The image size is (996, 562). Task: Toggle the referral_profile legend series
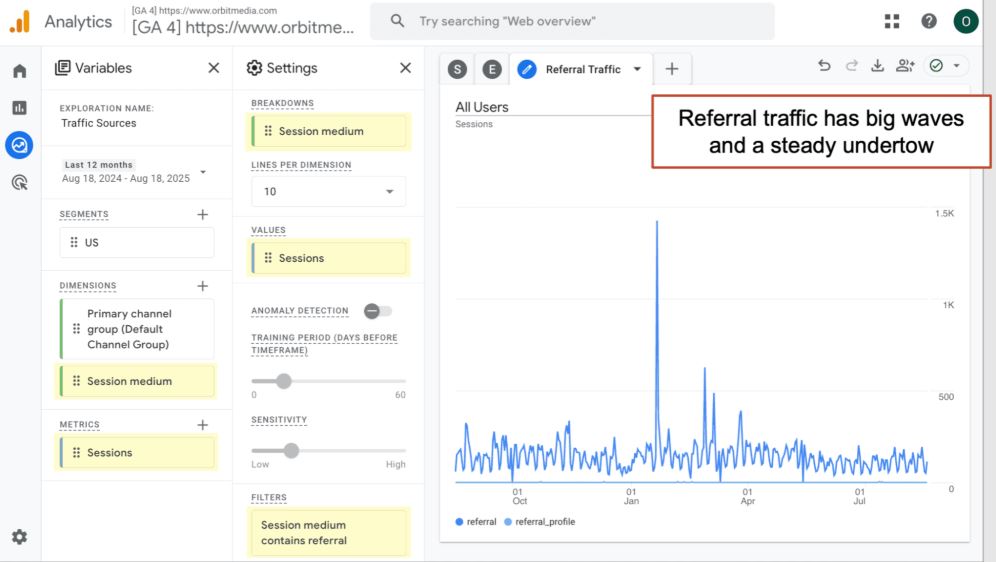click(x=540, y=522)
